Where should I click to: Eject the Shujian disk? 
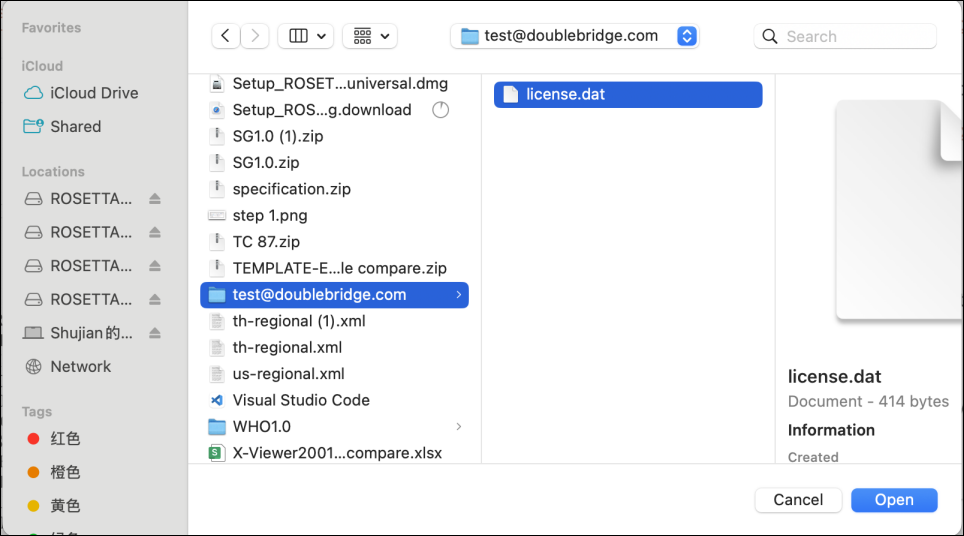[x=155, y=333]
